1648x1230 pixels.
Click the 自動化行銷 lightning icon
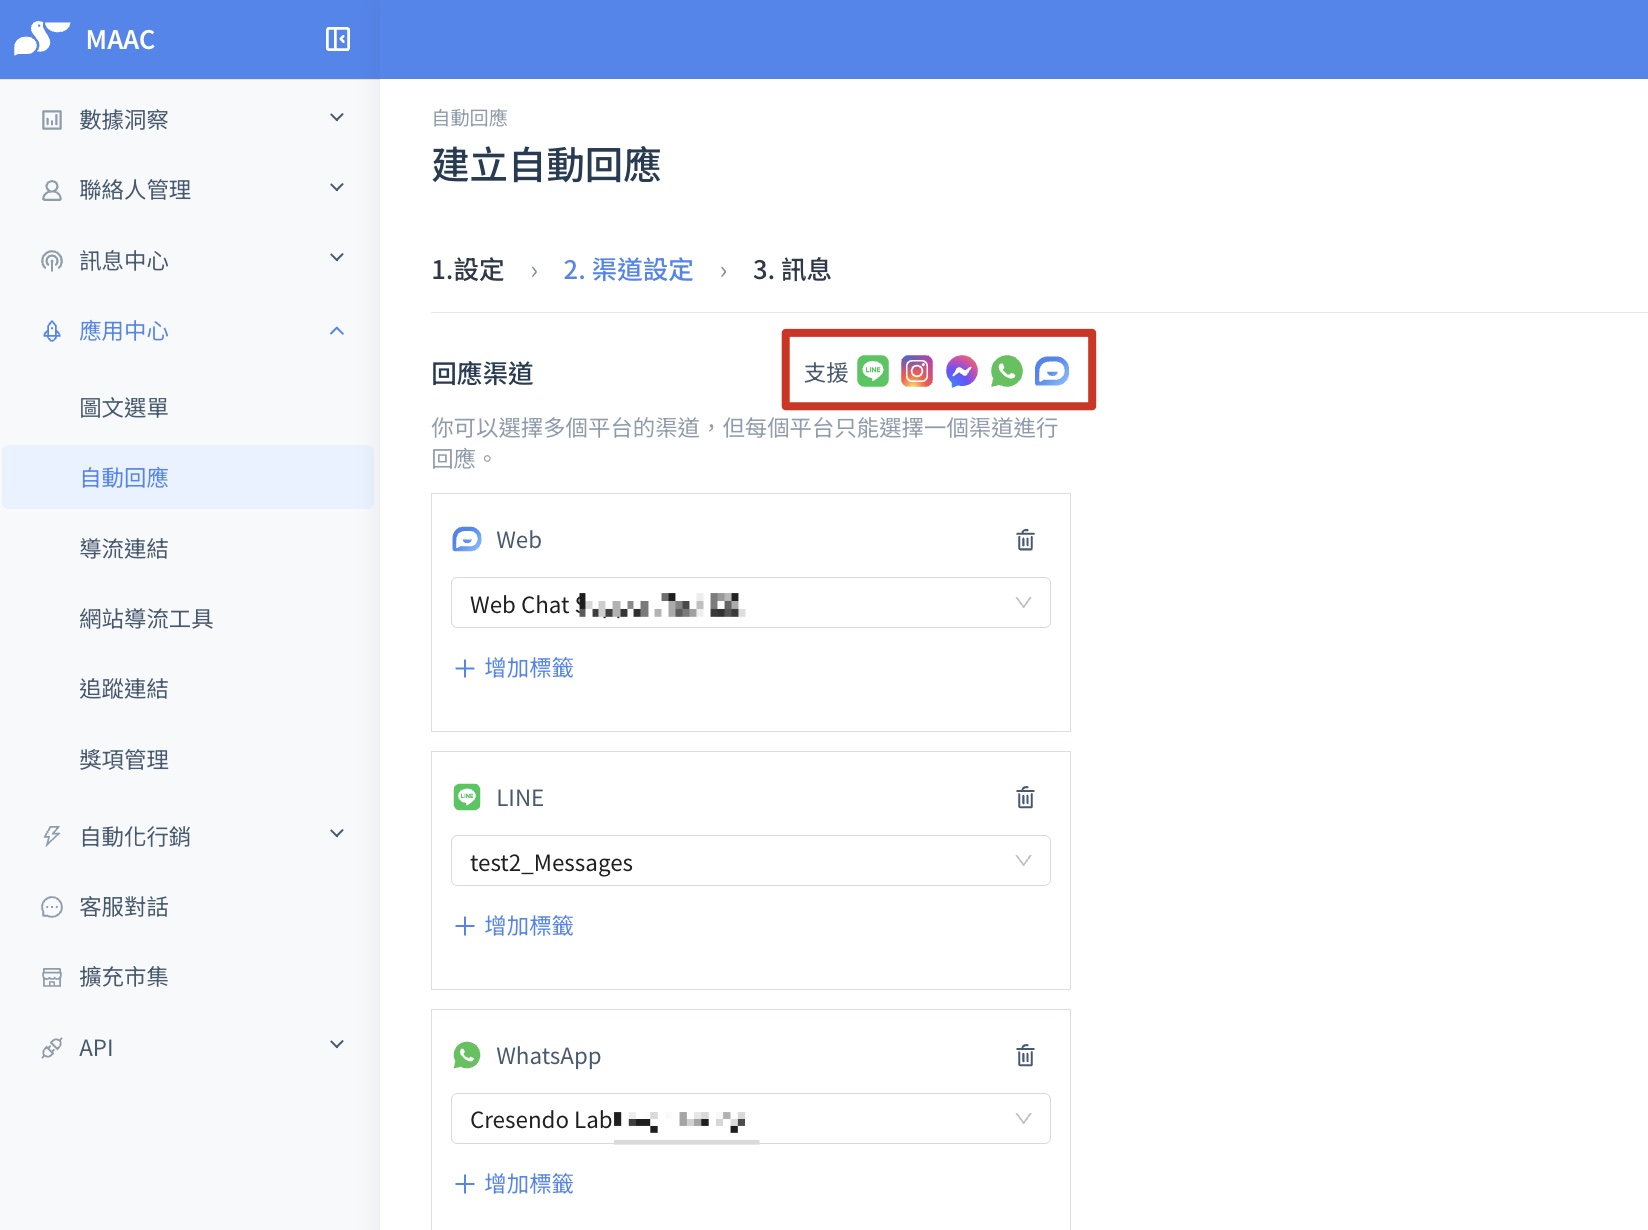(52, 836)
